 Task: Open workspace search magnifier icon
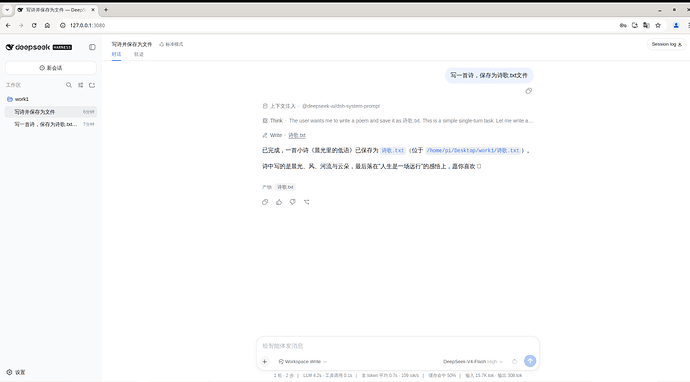point(69,85)
